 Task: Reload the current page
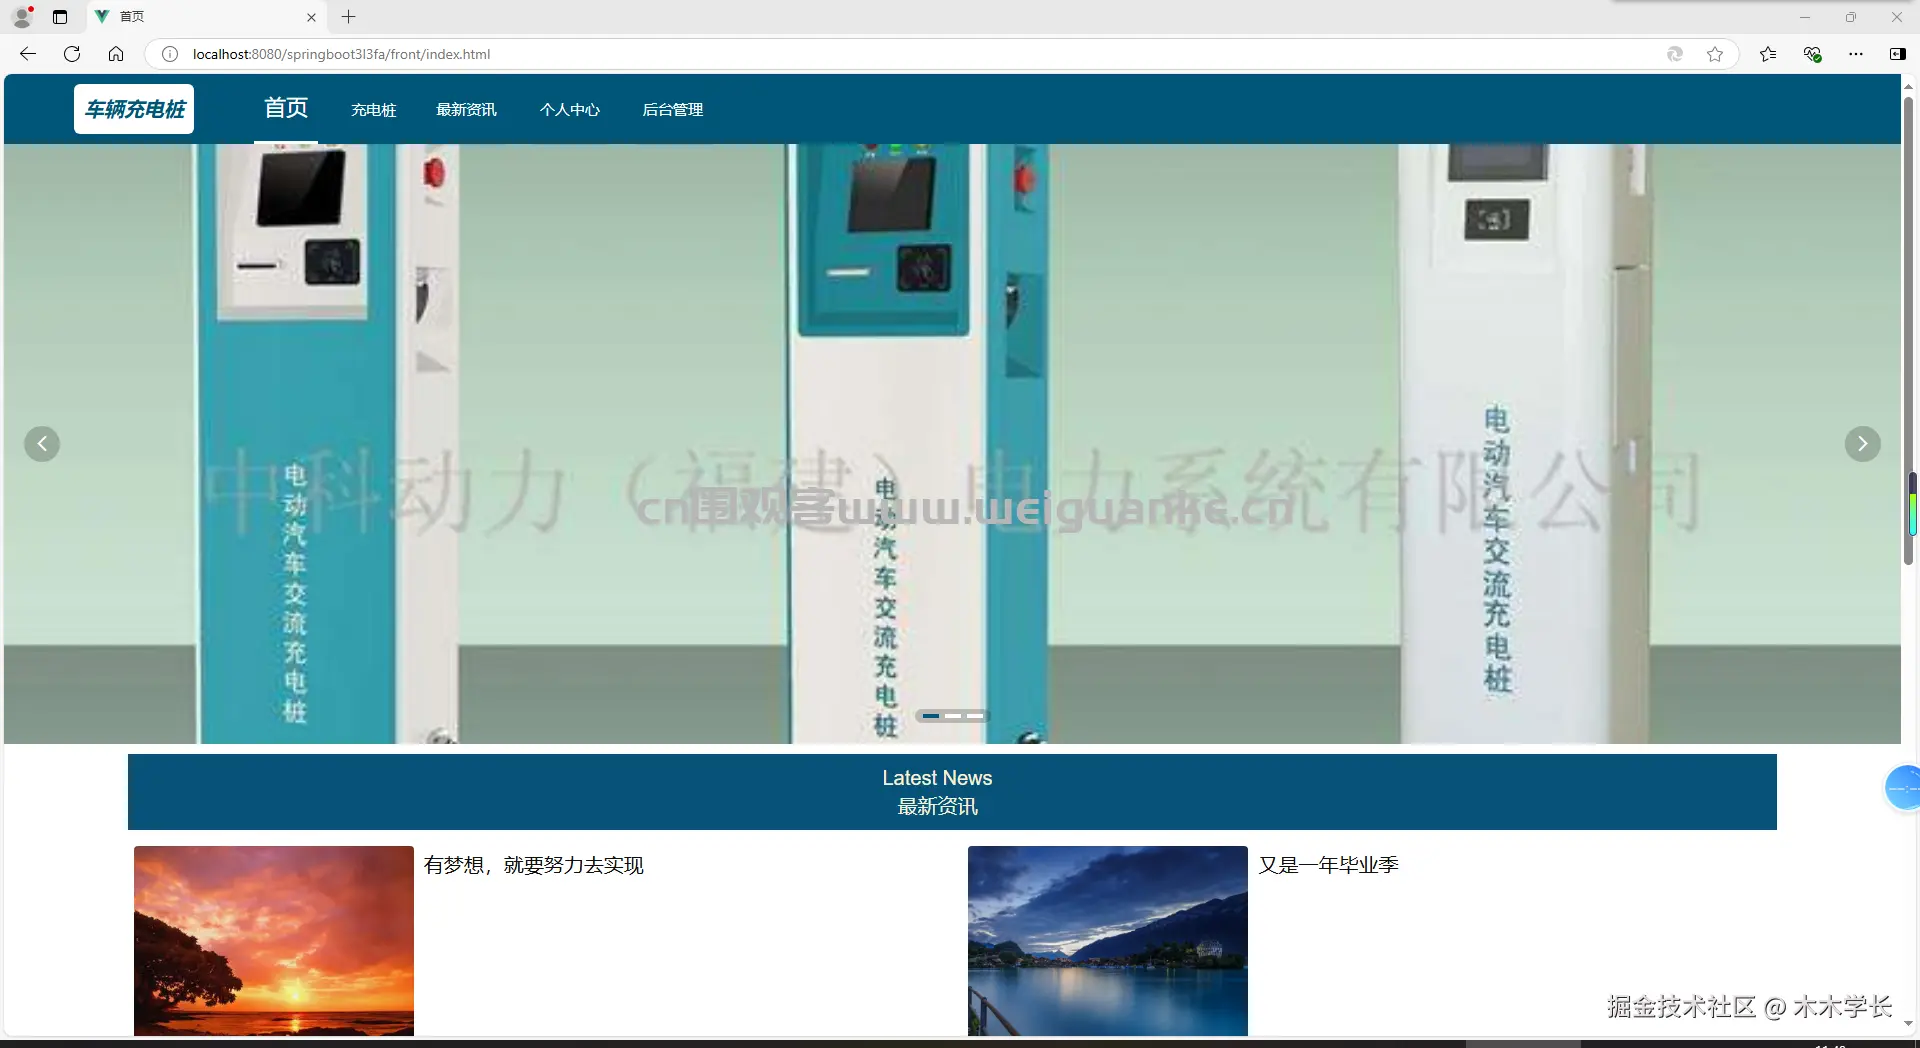click(72, 54)
